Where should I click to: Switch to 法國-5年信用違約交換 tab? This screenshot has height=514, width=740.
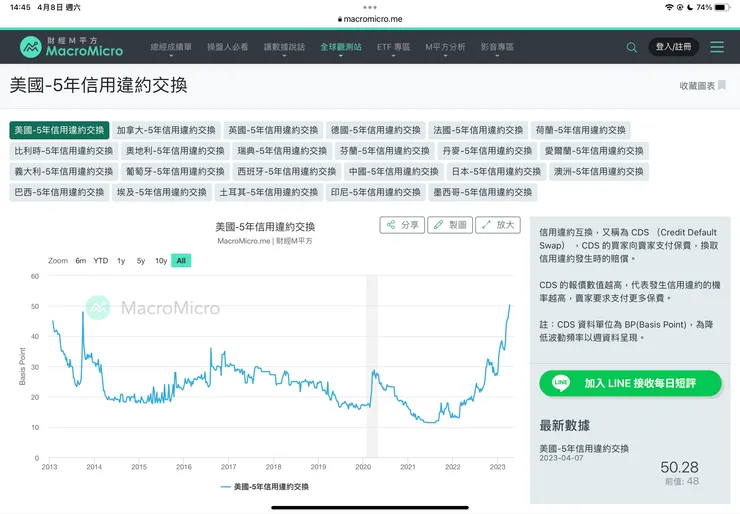478,130
